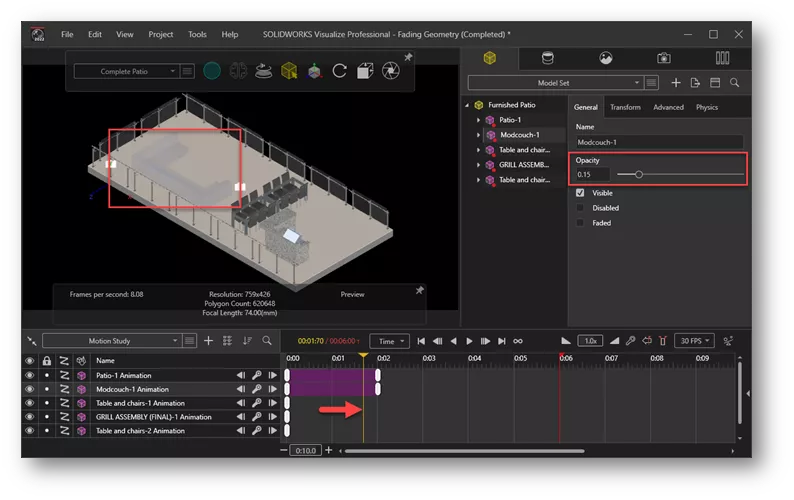Open the Appearances tab cylinder icon
The image size is (794, 500).
[547, 58]
